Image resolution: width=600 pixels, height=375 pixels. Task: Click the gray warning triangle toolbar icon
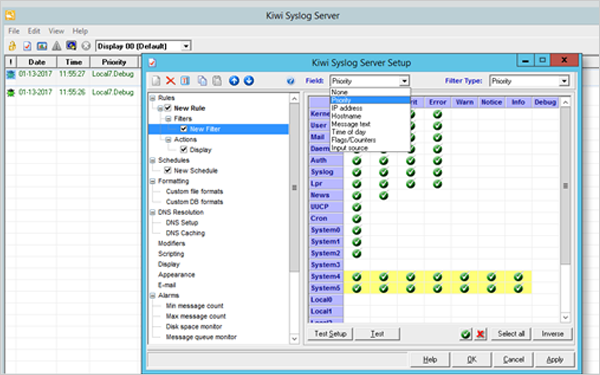tap(57, 46)
